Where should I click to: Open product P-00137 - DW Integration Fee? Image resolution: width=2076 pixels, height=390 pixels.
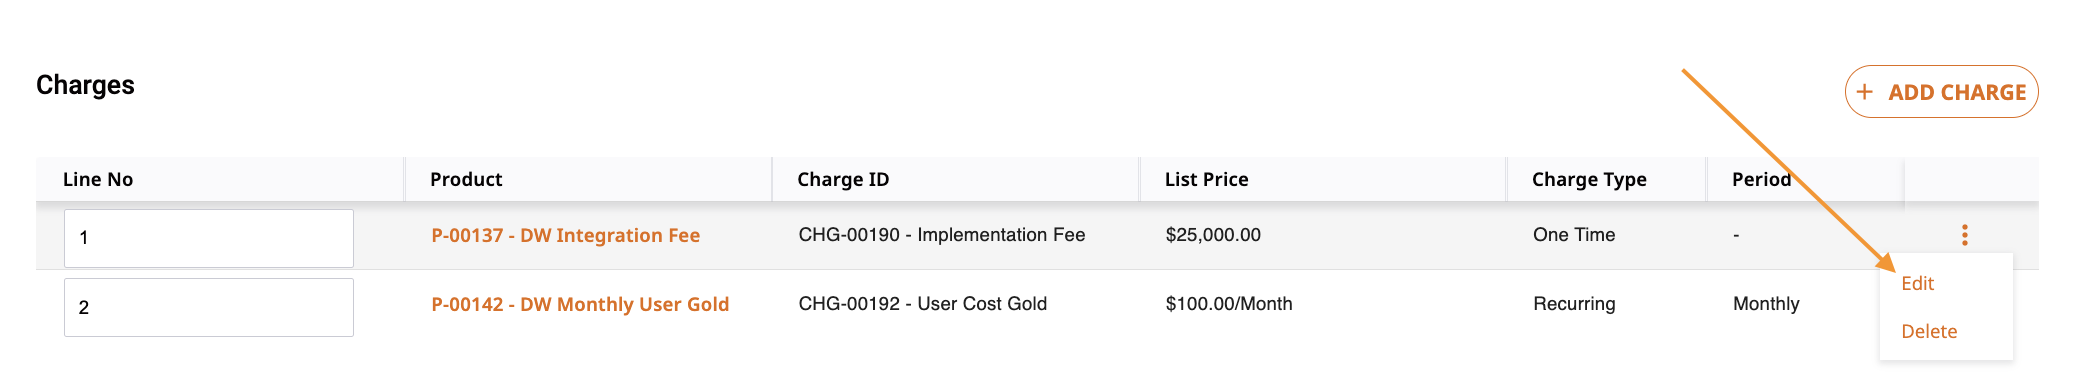[x=565, y=235]
